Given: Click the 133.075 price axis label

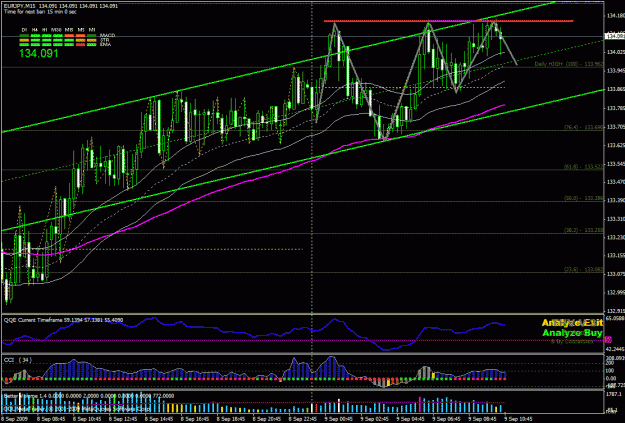Looking at the screenshot, I should (616, 274).
